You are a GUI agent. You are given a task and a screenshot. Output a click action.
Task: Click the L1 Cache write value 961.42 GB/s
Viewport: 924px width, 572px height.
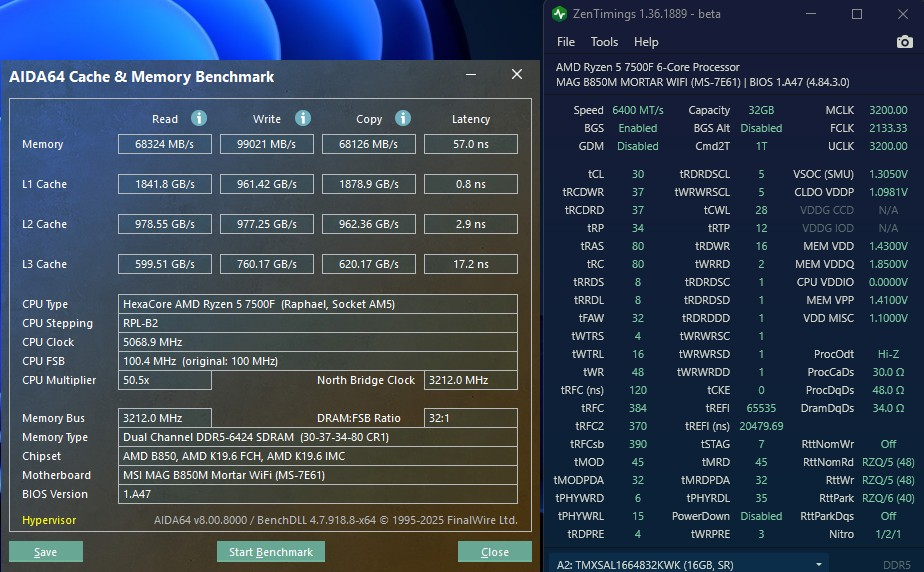tap(267, 184)
